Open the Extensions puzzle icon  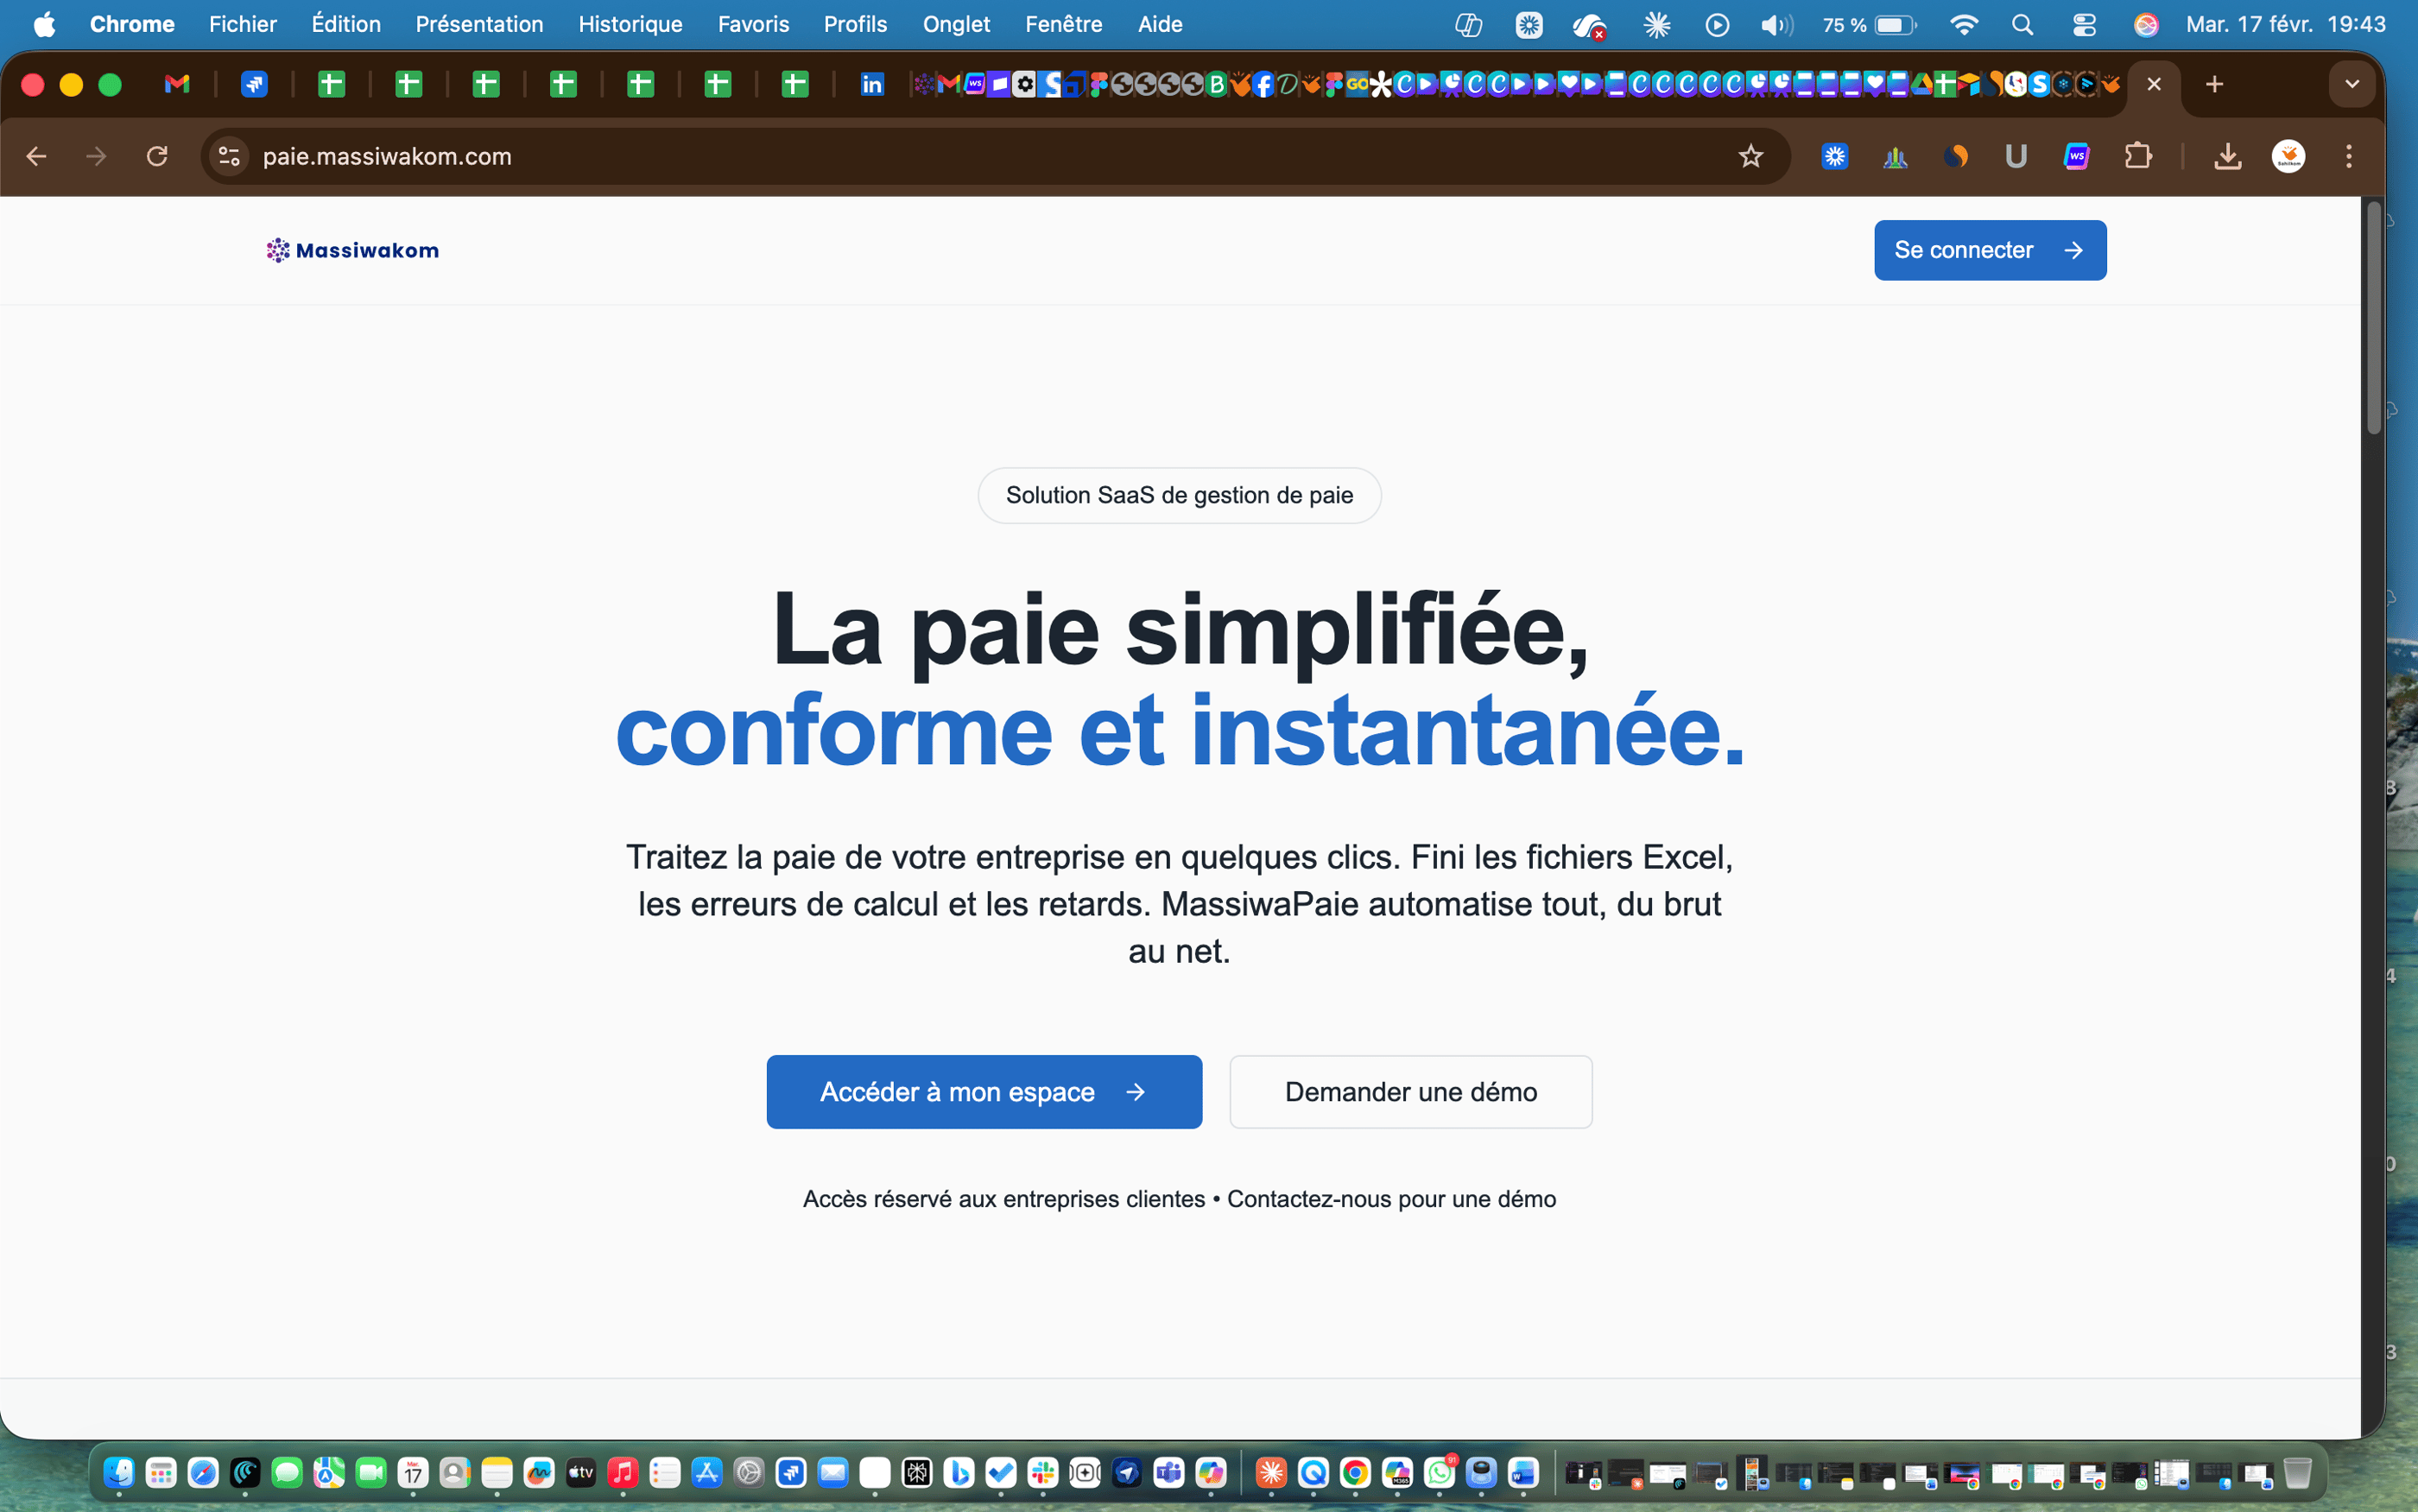2137,156
